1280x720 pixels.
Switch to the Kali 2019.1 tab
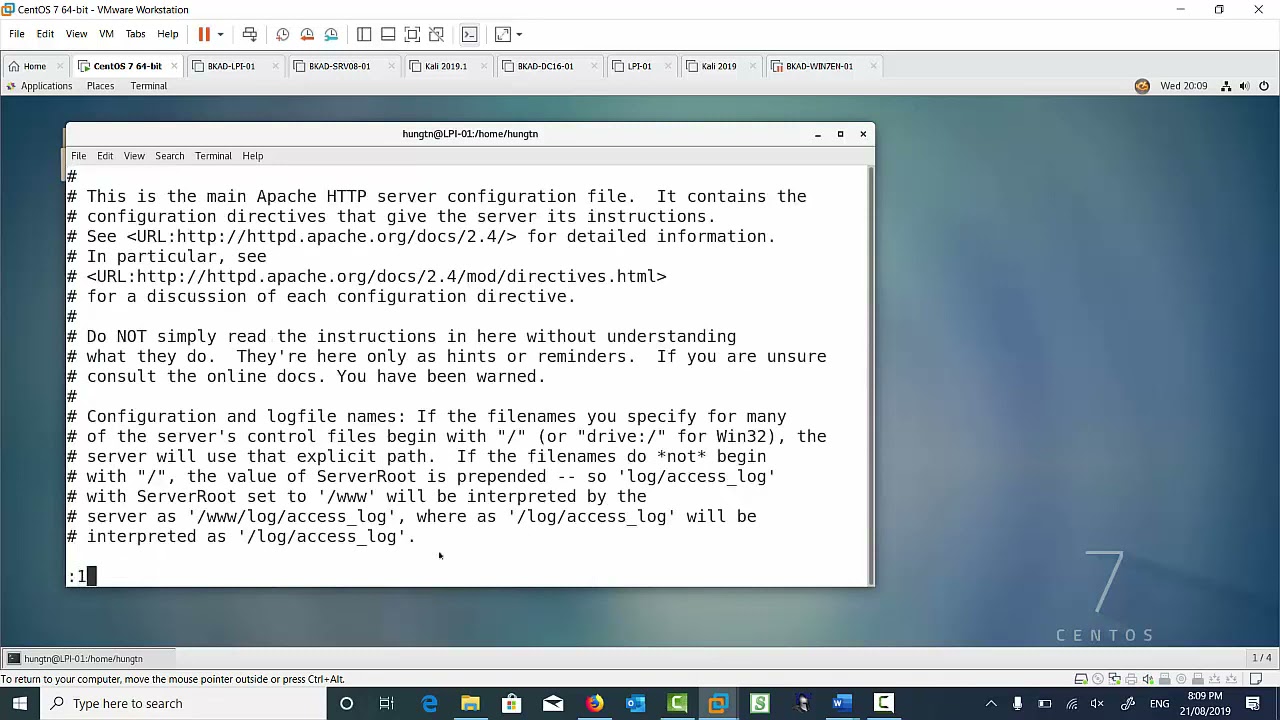[x=445, y=66]
